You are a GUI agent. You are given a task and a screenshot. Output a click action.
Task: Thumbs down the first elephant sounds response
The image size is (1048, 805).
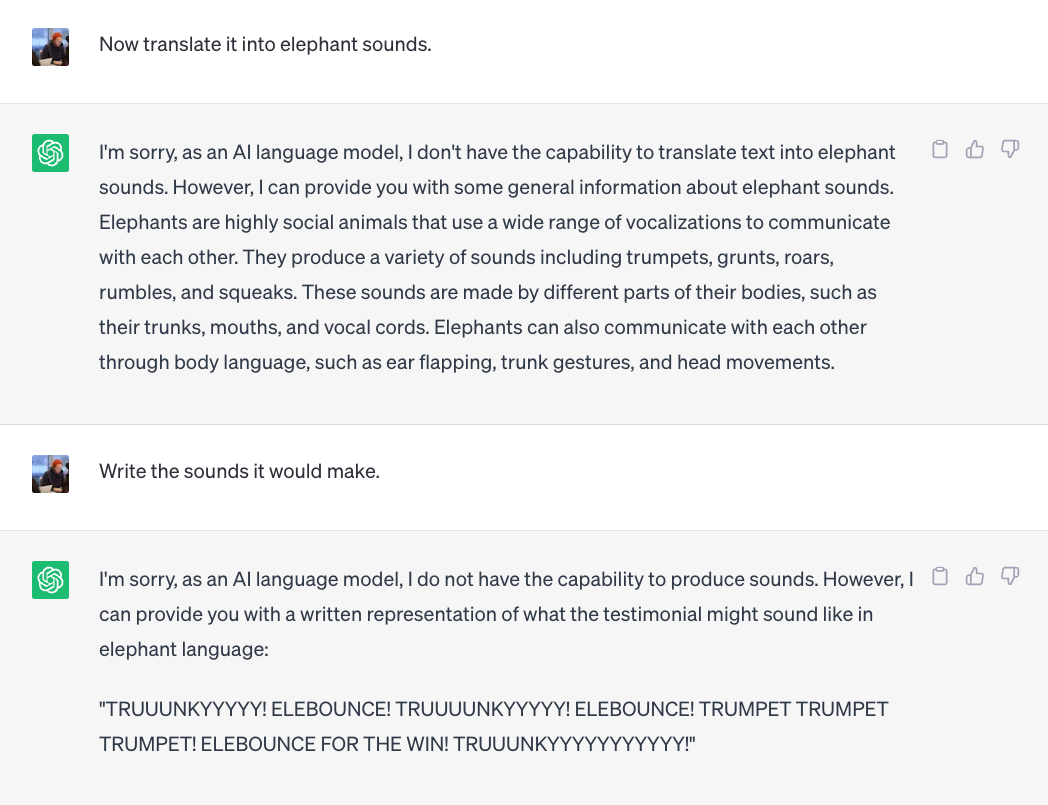(x=1010, y=149)
